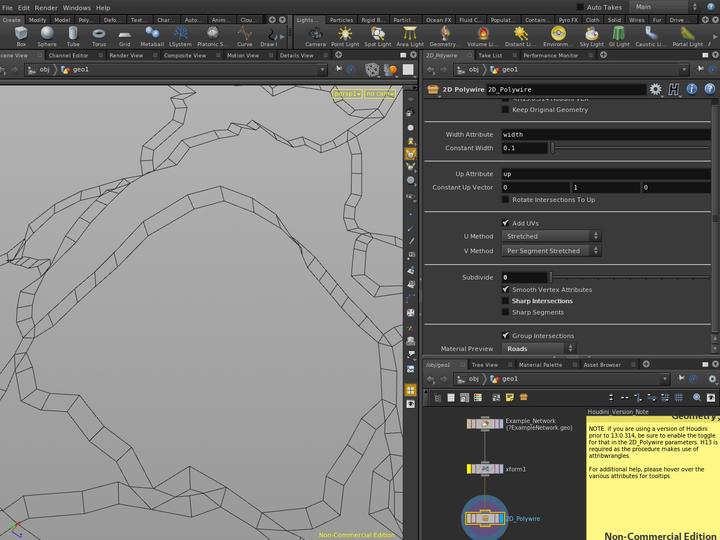Switch to the Rigid Bodies shelf tab
Screen dimensions: 720x540
tap(372, 19)
